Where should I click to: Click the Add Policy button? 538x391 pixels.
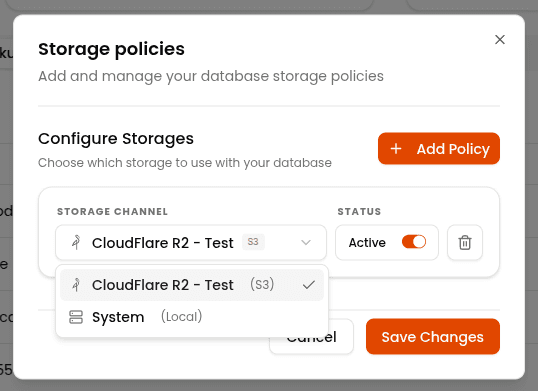439,149
